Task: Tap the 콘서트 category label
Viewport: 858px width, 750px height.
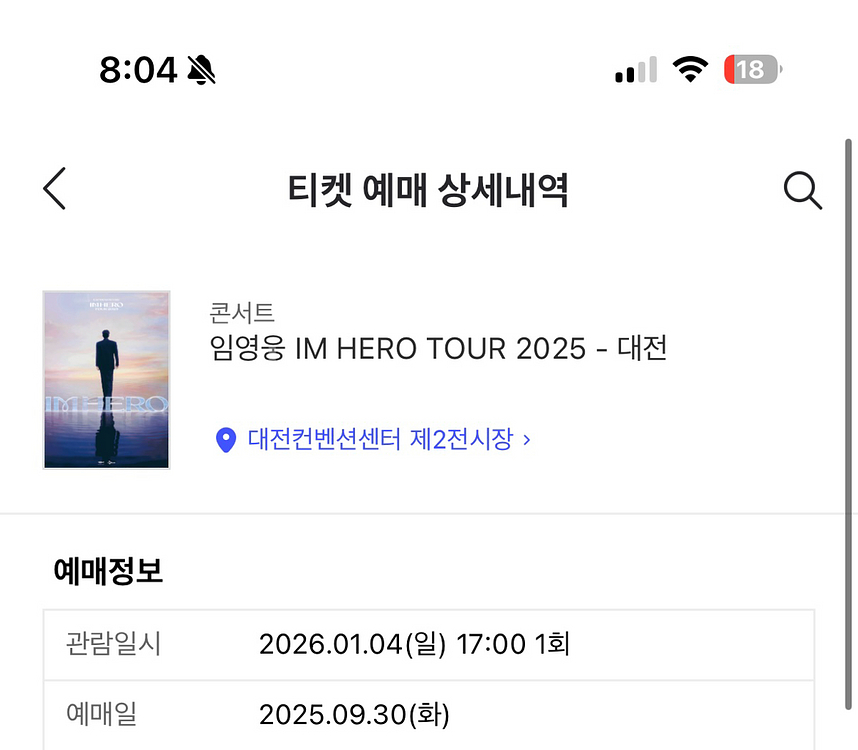Action: [242, 312]
